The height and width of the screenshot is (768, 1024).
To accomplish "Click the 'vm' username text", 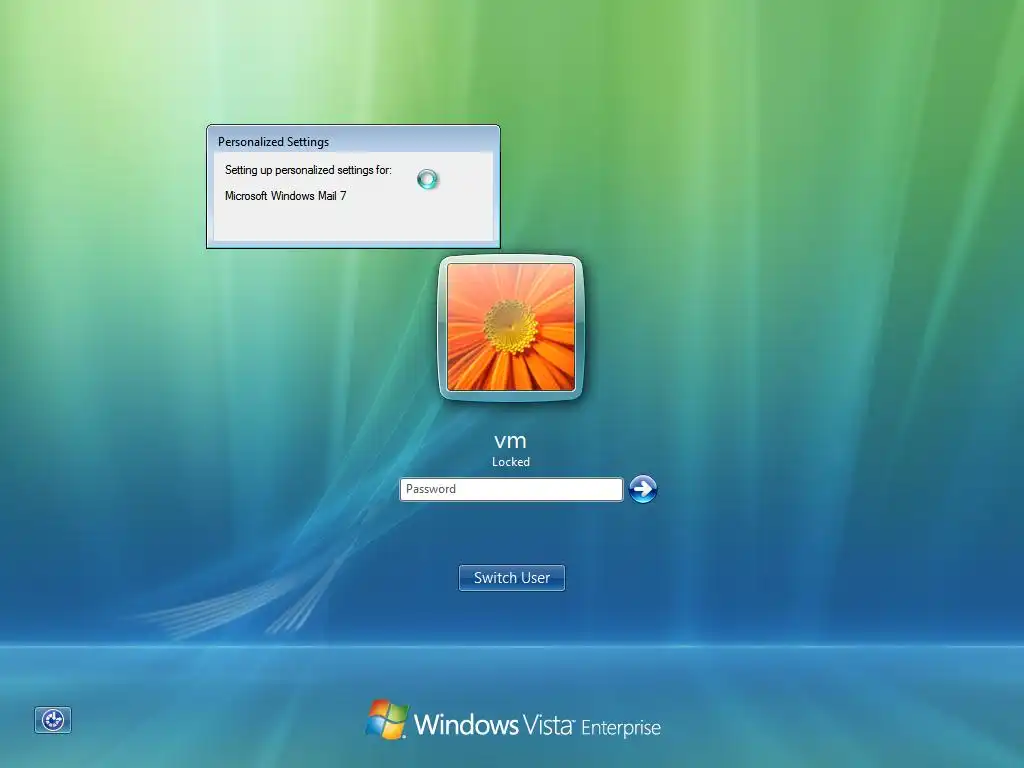I will (x=510, y=441).
